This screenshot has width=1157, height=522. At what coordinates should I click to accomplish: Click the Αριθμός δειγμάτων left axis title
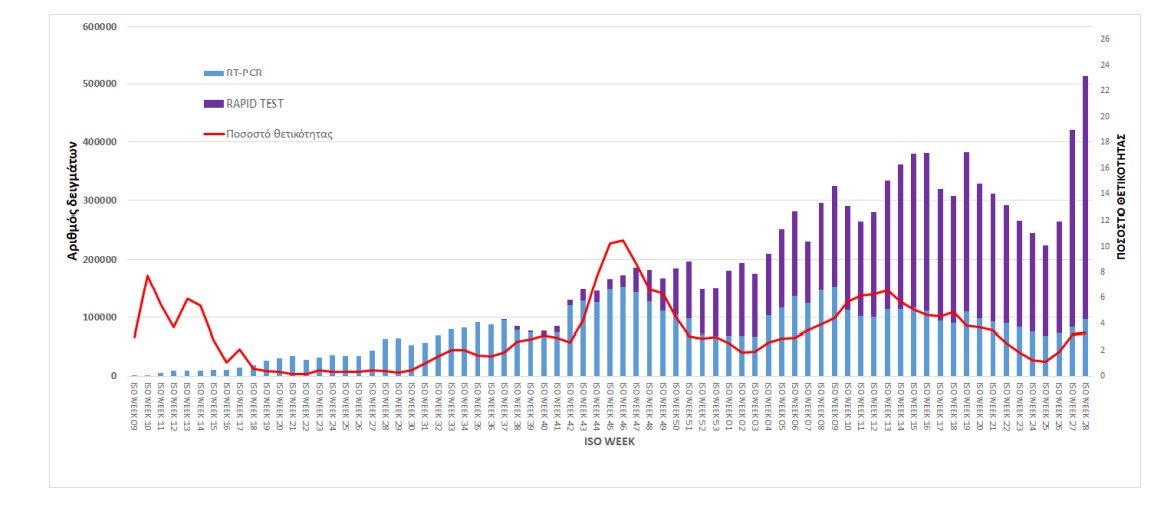[73, 201]
